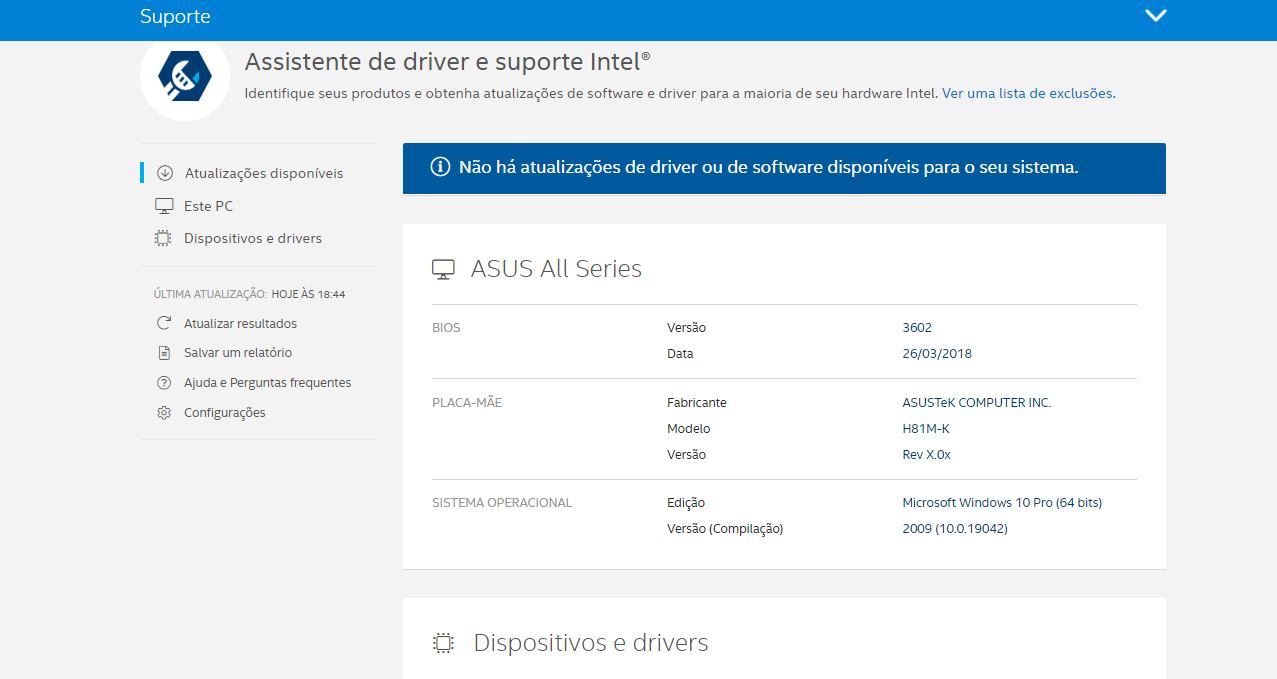Click the Edição label
The height and width of the screenshot is (679, 1277).
click(x=686, y=502)
